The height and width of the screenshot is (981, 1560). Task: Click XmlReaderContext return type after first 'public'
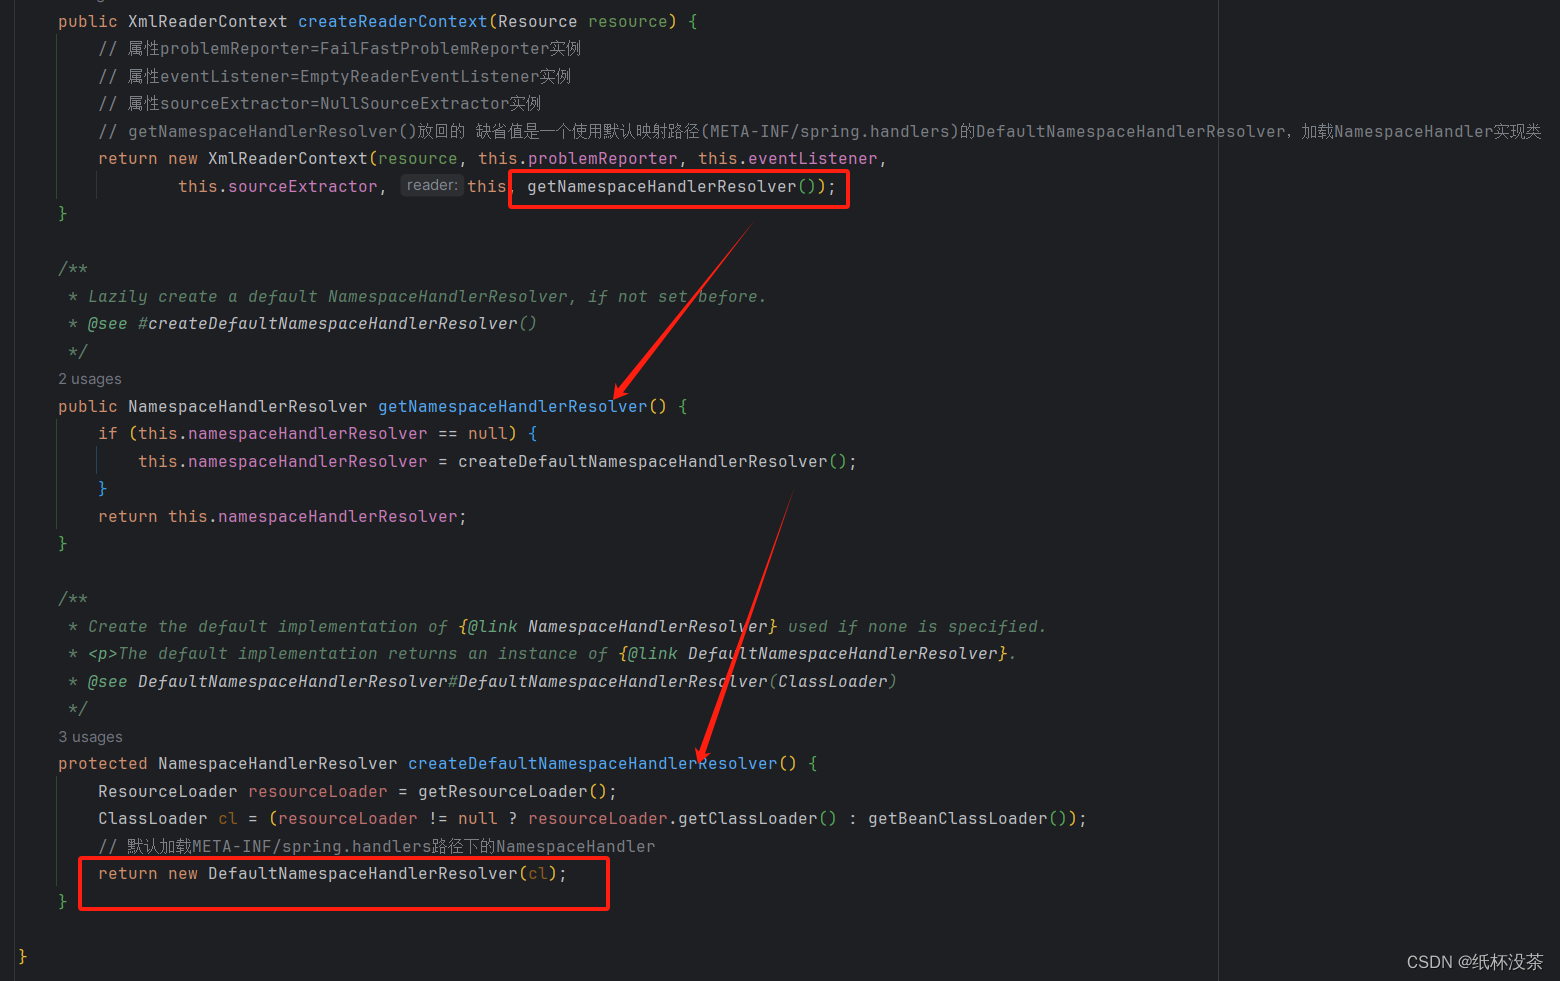pyautogui.click(x=207, y=21)
